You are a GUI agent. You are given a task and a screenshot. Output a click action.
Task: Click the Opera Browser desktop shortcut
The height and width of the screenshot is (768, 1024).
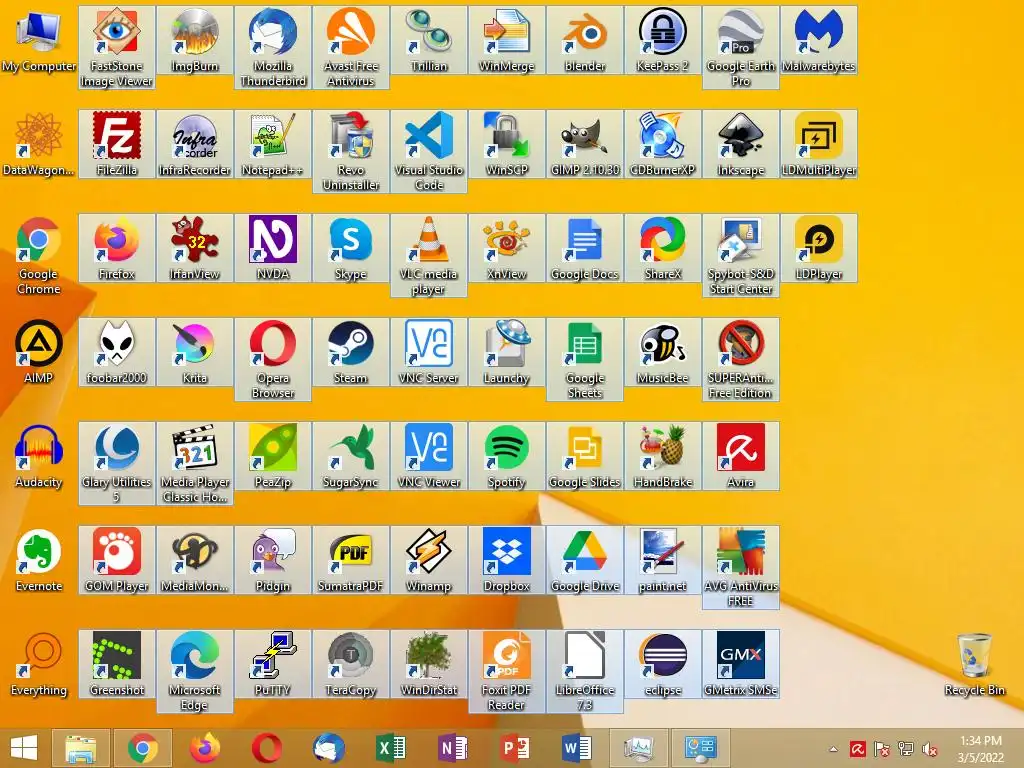point(273,359)
